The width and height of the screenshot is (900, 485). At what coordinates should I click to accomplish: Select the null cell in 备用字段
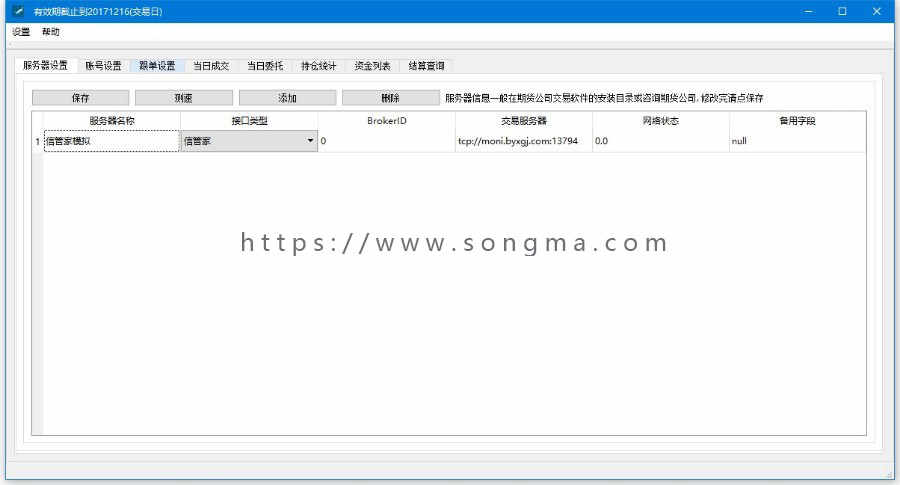[x=797, y=141]
